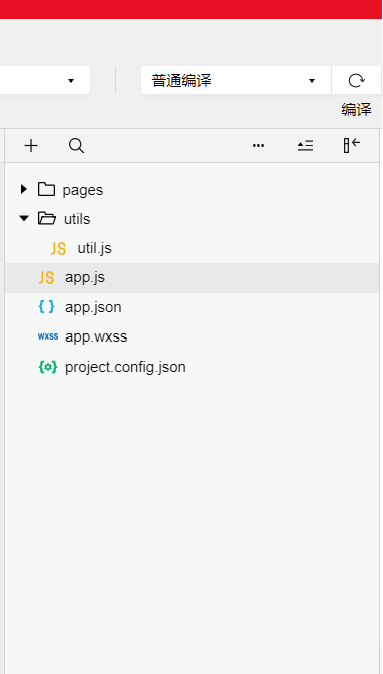
Task: Open app.wxss file
Action: click(192, 337)
